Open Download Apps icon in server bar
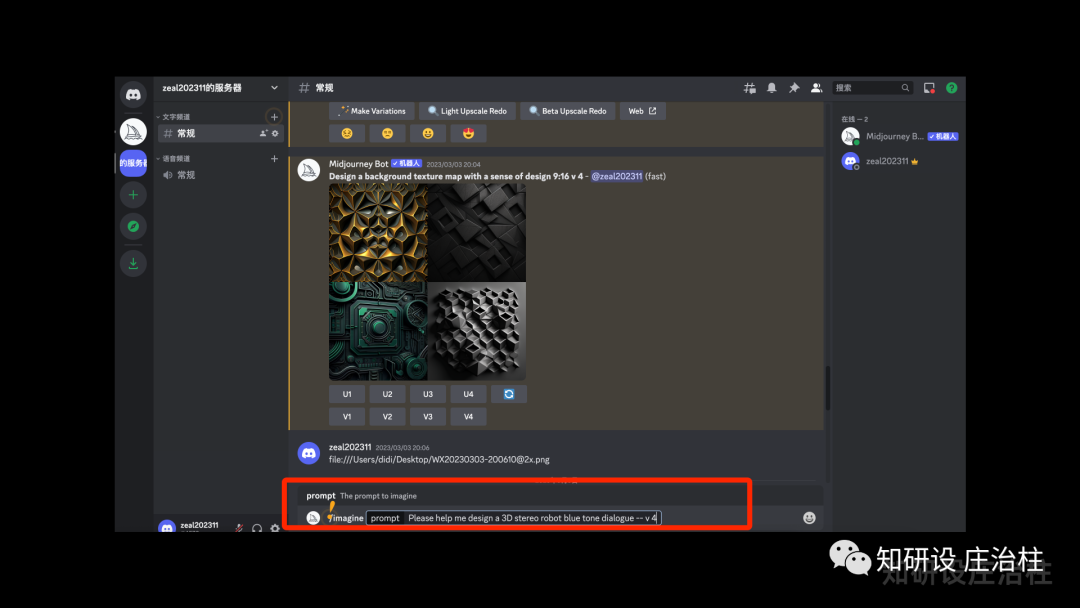 coord(133,263)
